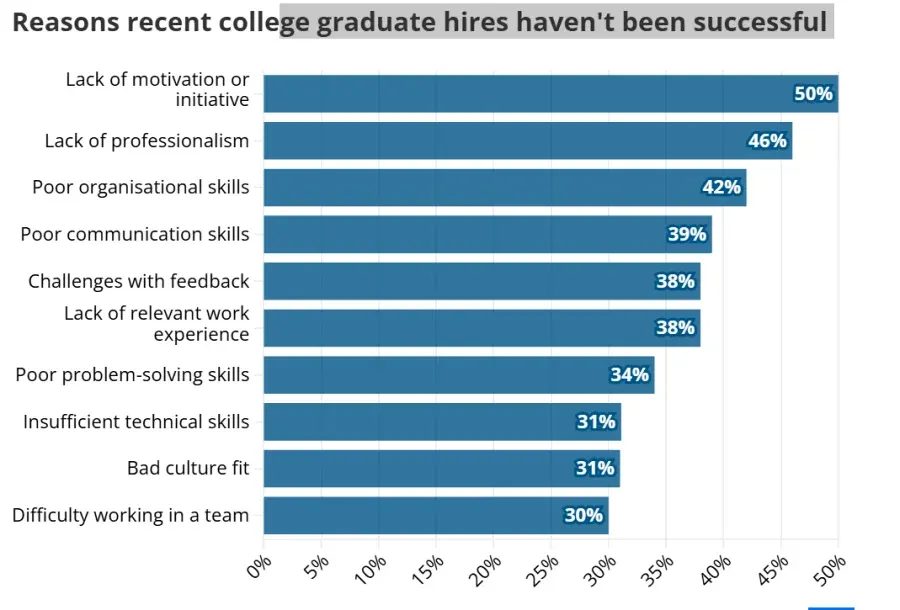Image resolution: width=900 pixels, height=610 pixels.
Task: Click the 'Lack of relevant work experience' label
Action: pos(157,324)
